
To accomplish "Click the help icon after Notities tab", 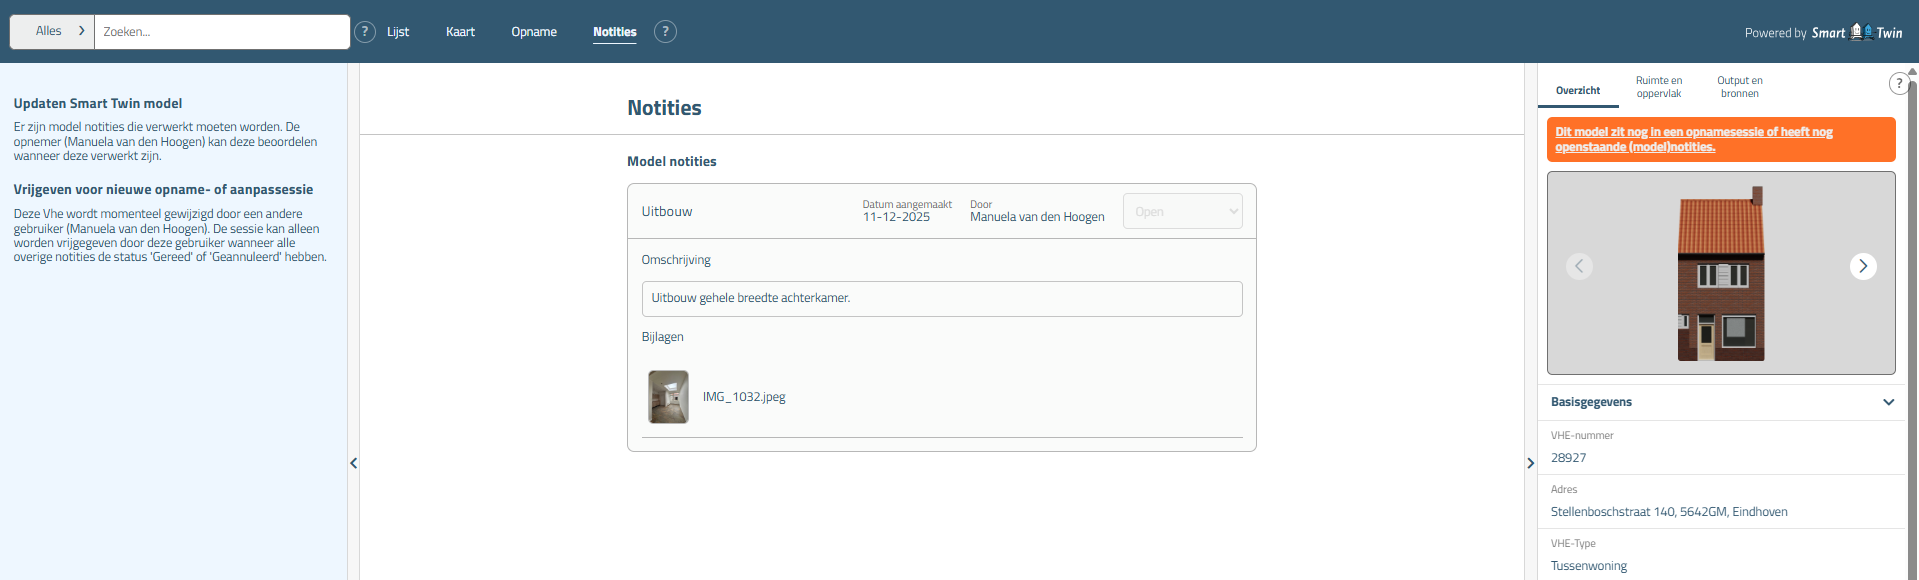I will 665,32.
